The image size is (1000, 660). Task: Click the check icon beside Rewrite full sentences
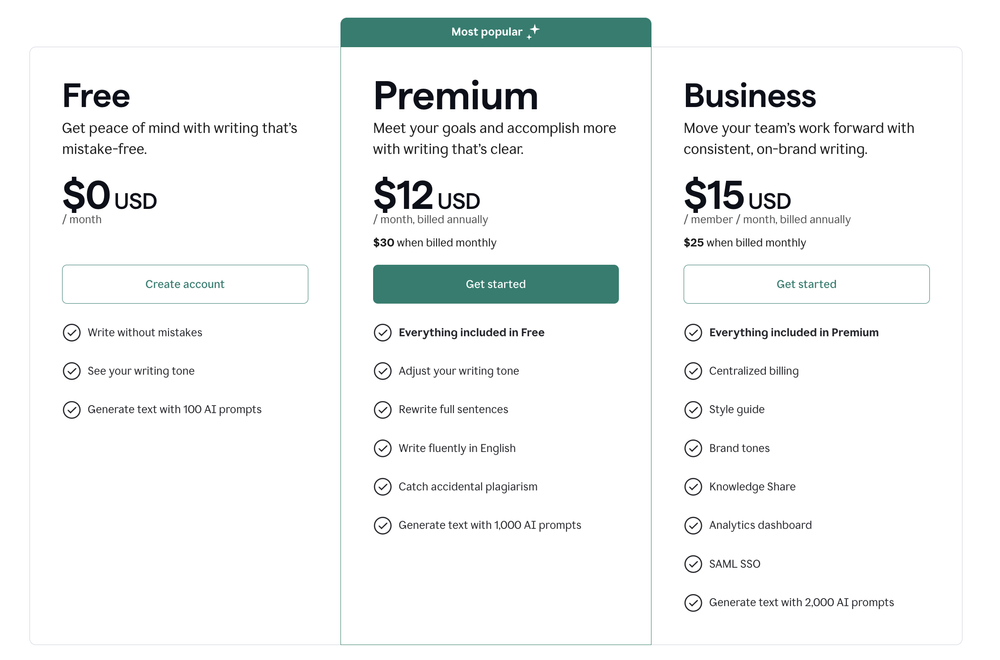click(382, 410)
